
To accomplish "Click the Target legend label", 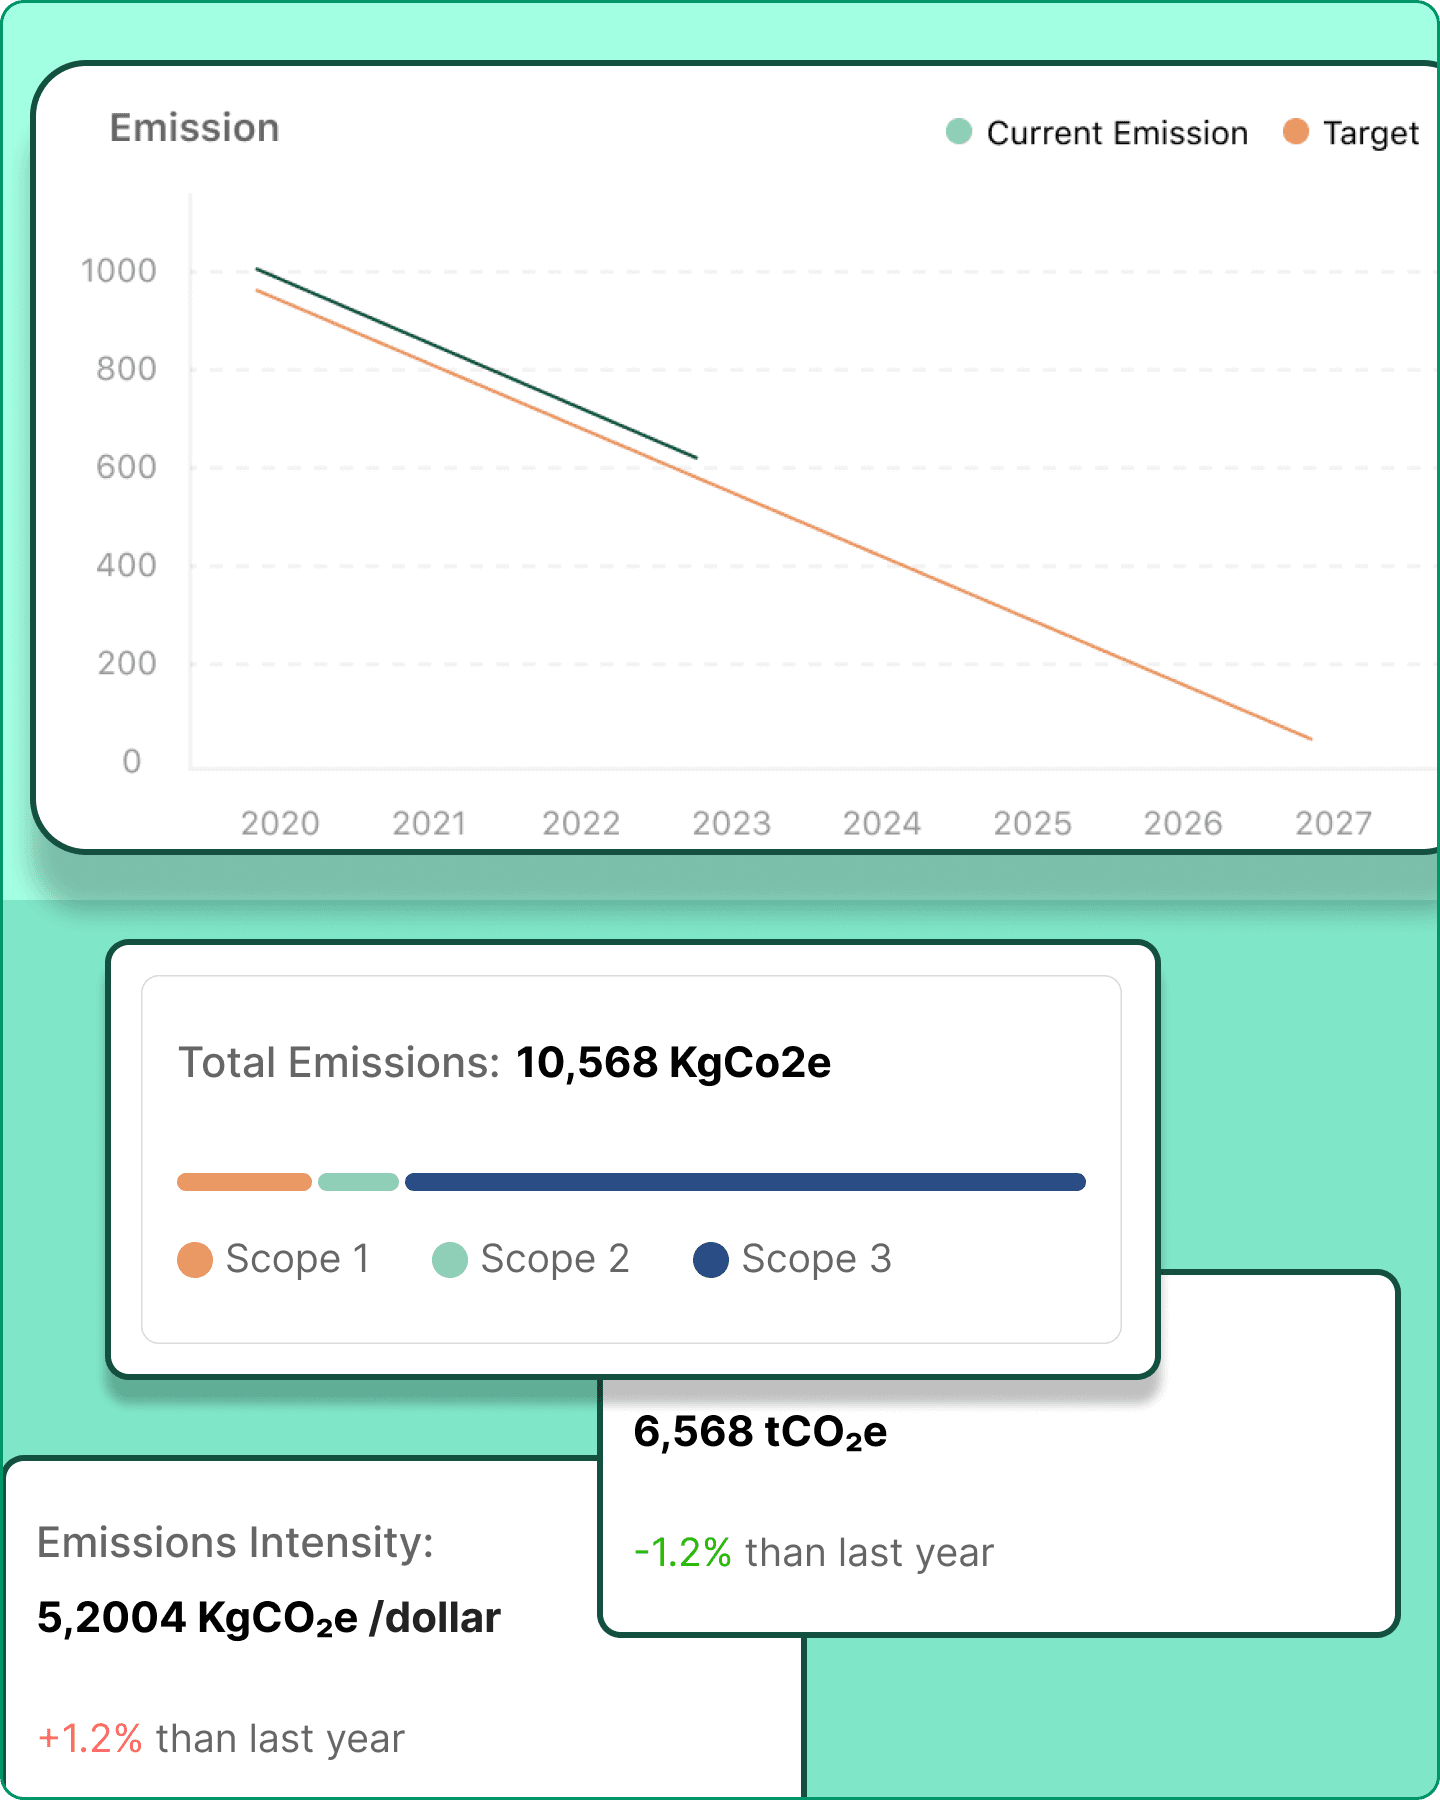I will (1371, 133).
